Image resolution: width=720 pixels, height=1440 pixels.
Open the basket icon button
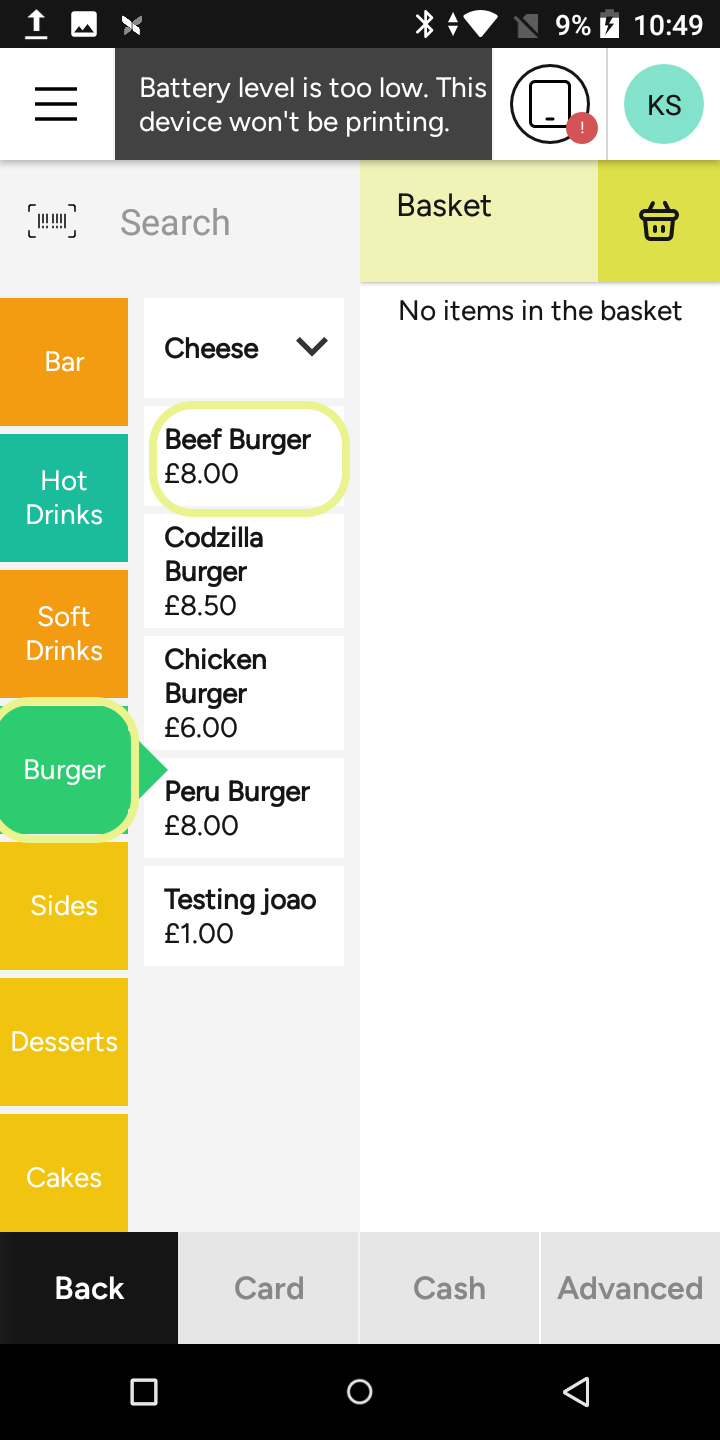tap(659, 221)
